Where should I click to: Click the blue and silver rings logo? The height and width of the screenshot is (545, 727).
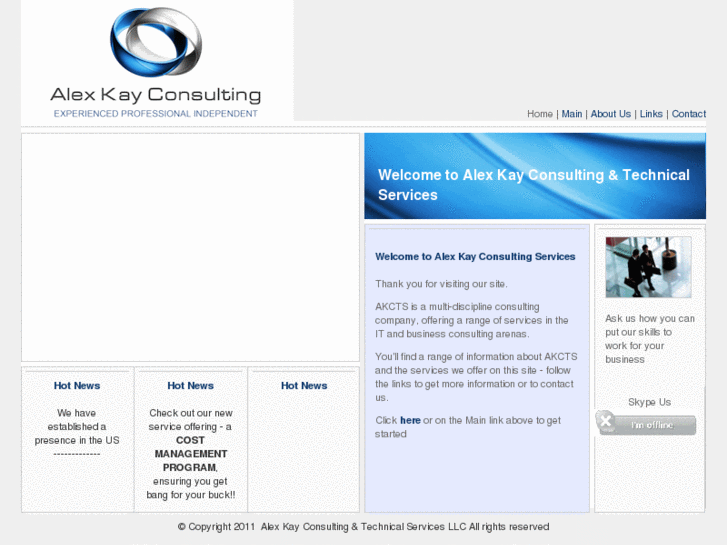(156, 42)
